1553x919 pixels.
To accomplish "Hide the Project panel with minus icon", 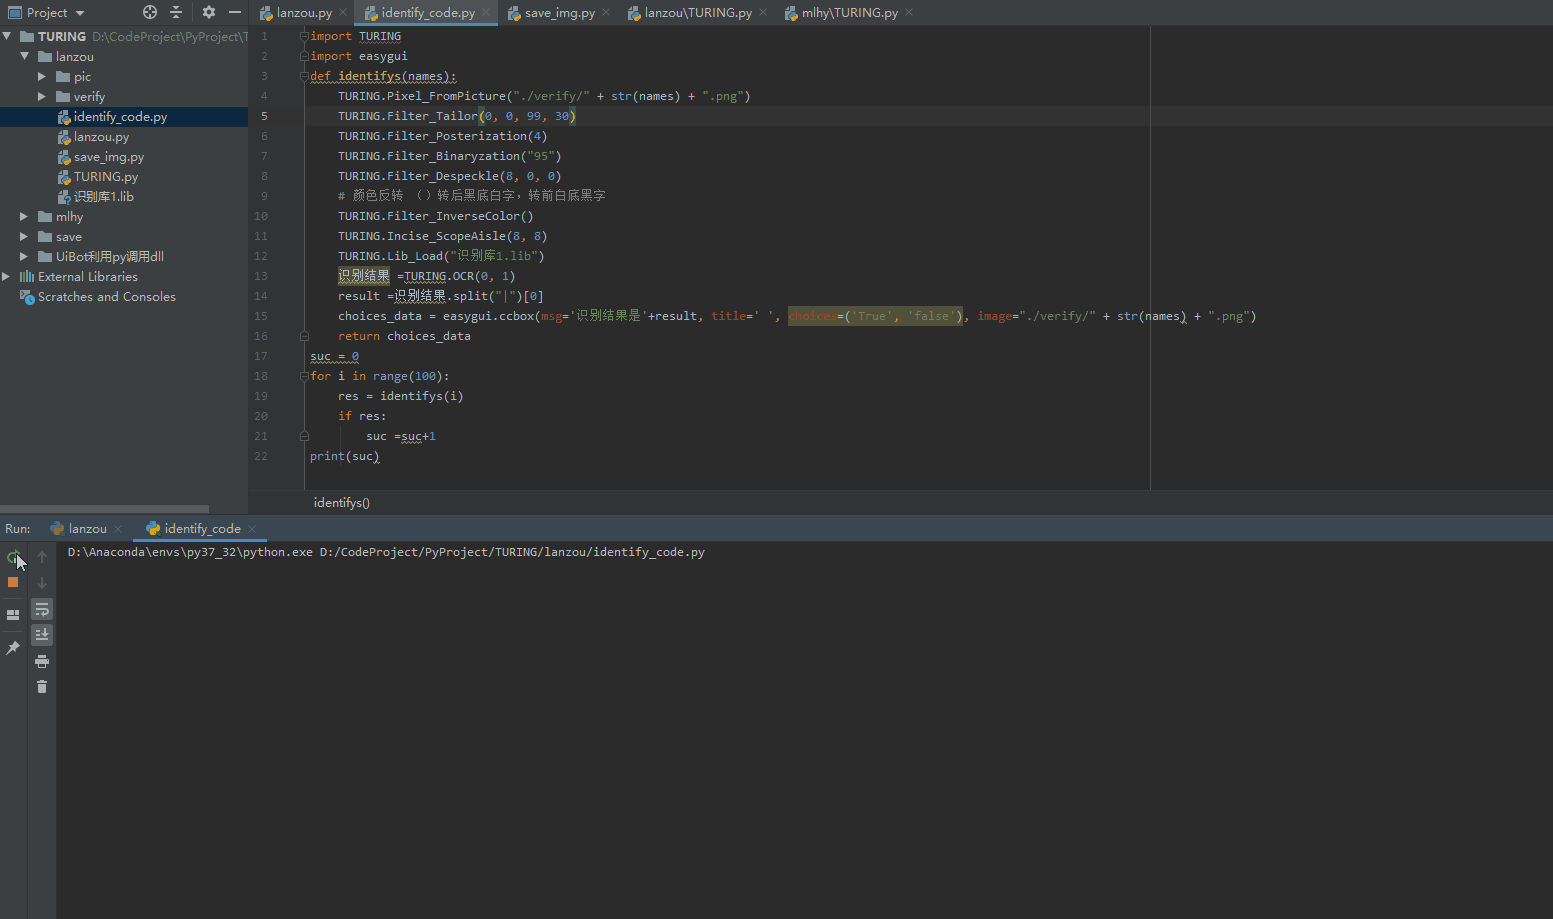I will 234,12.
